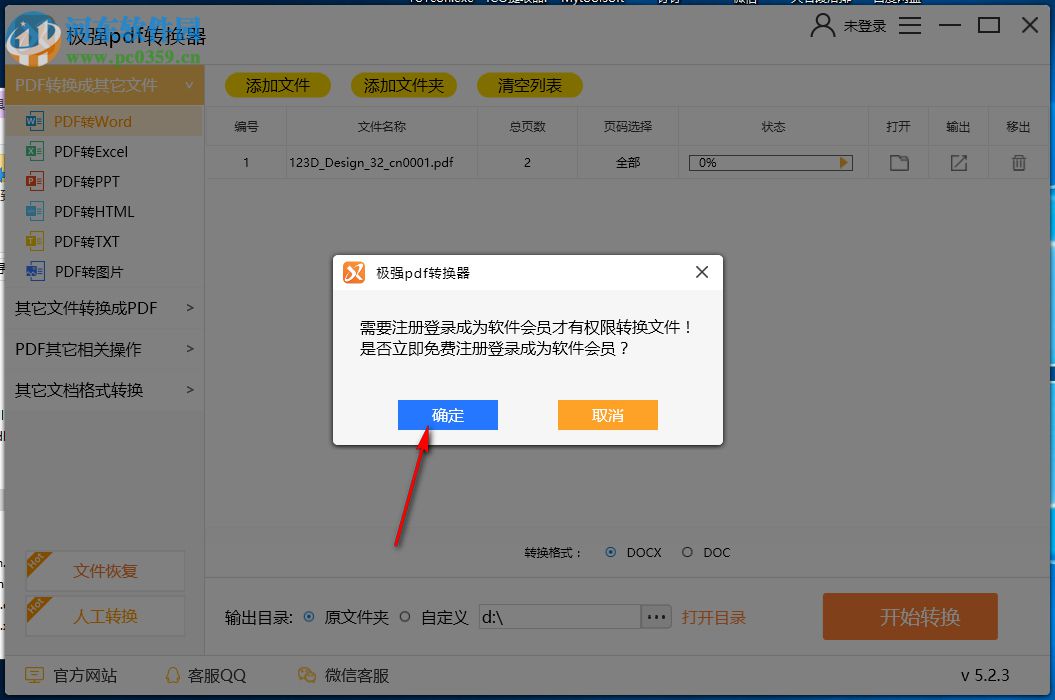Image resolution: width=1055 pixels, height=700 pixels.
Task: Select the DOCX output format
Action: [x=610, y=552]
